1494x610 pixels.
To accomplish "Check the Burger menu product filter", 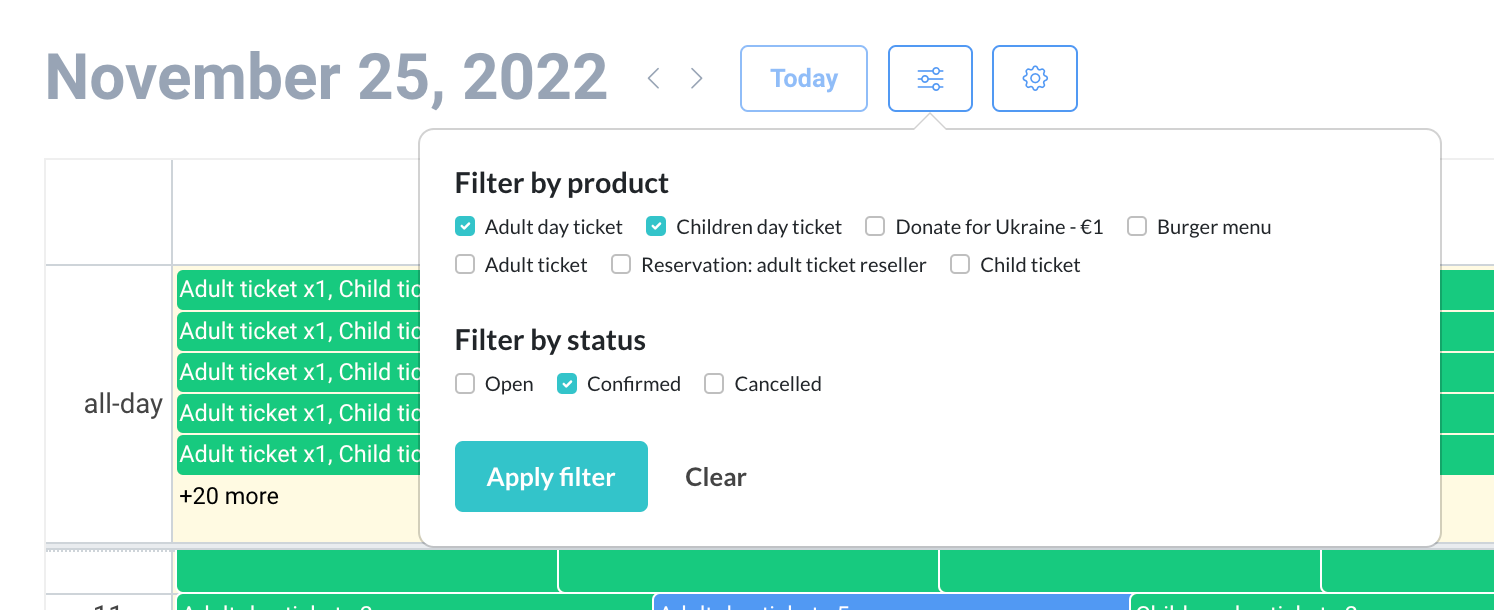I will click(1137, 227).
